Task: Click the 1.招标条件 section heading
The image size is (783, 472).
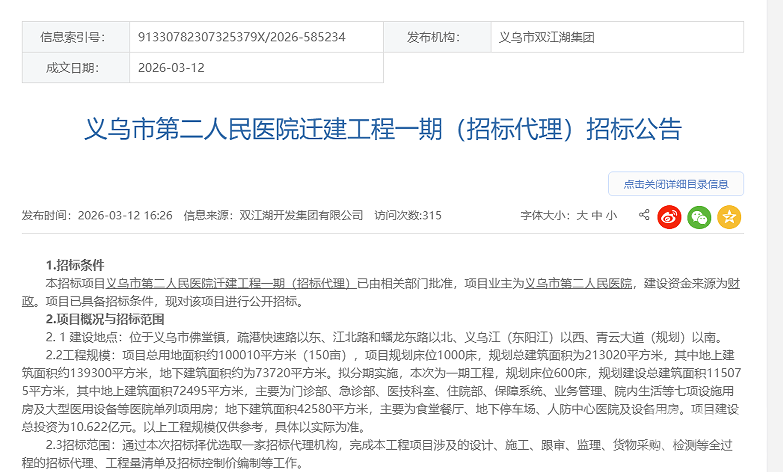Action: click(75, 266)
